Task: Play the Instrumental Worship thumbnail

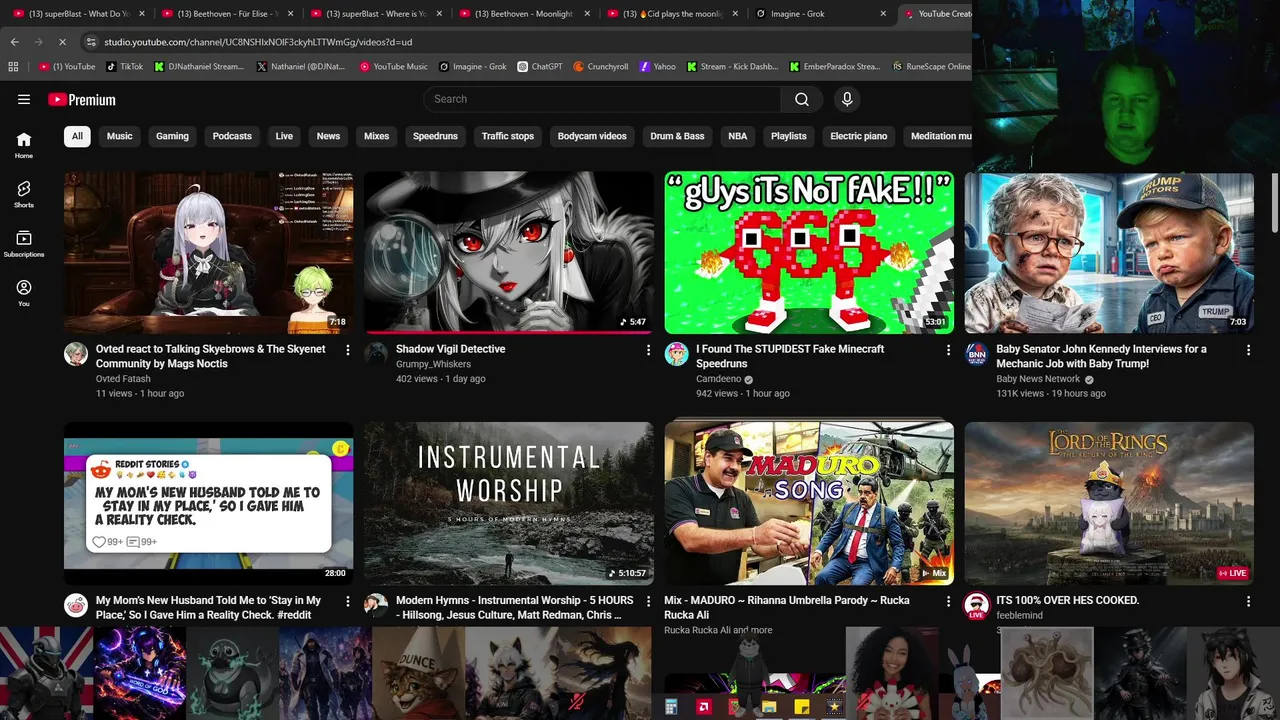Action: coord(509,503)
